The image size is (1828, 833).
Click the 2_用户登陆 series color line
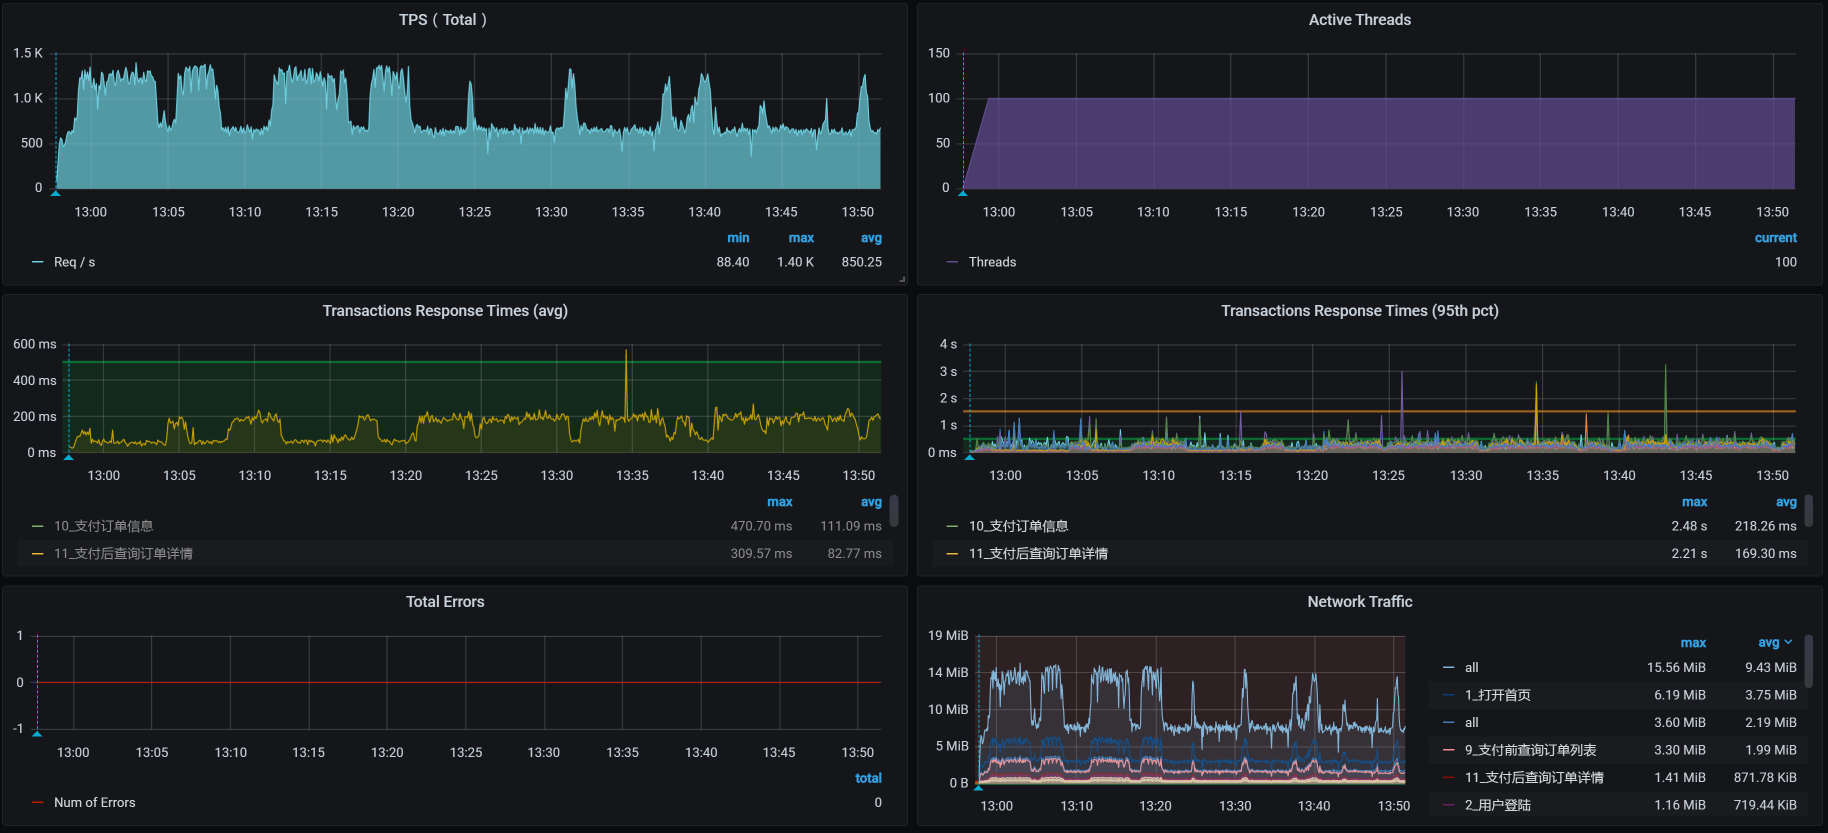coord(1449,805)
